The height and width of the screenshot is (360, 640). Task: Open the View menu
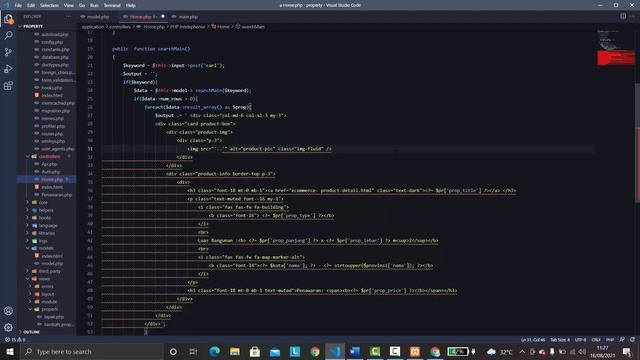tap(69, 5)
